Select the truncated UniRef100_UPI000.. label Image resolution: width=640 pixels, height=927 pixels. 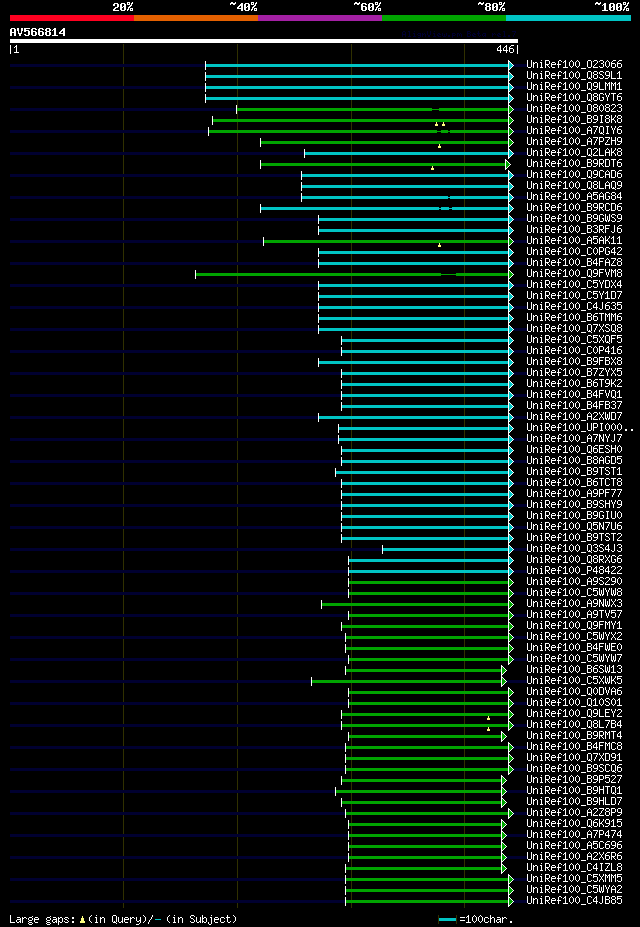(580, 427)
